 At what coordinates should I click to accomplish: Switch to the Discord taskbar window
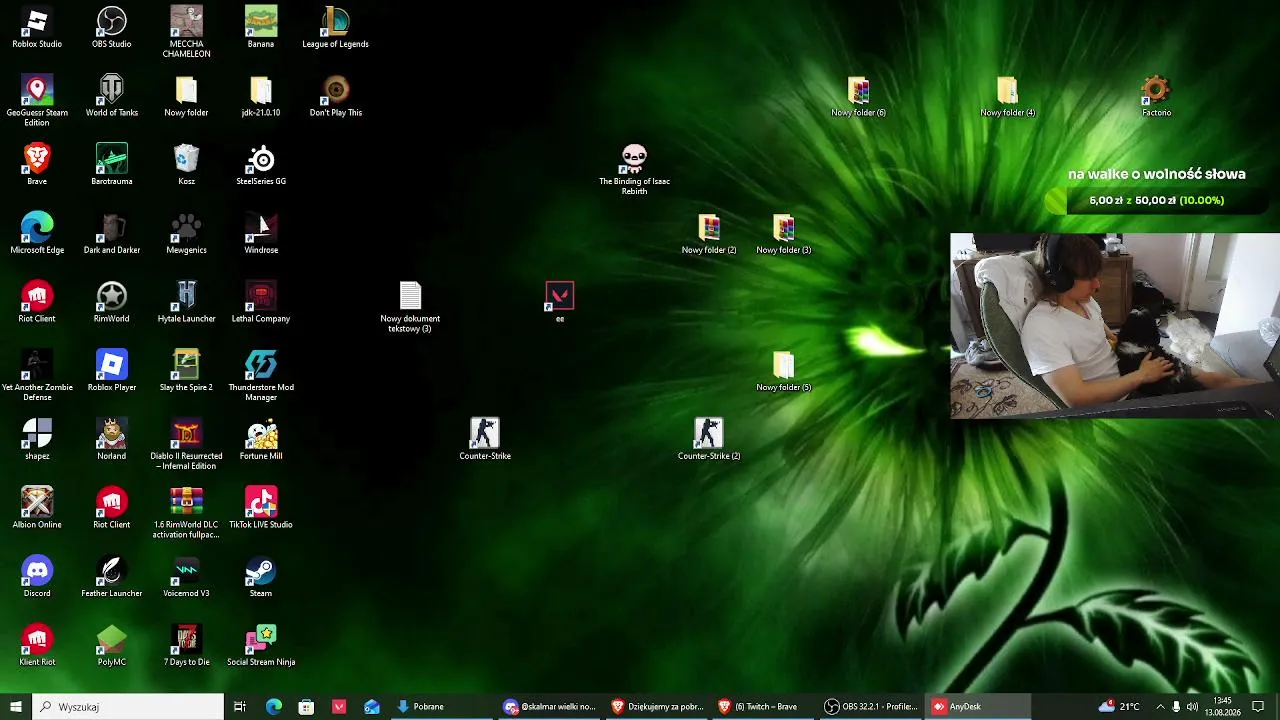click(x=549, y=707)
